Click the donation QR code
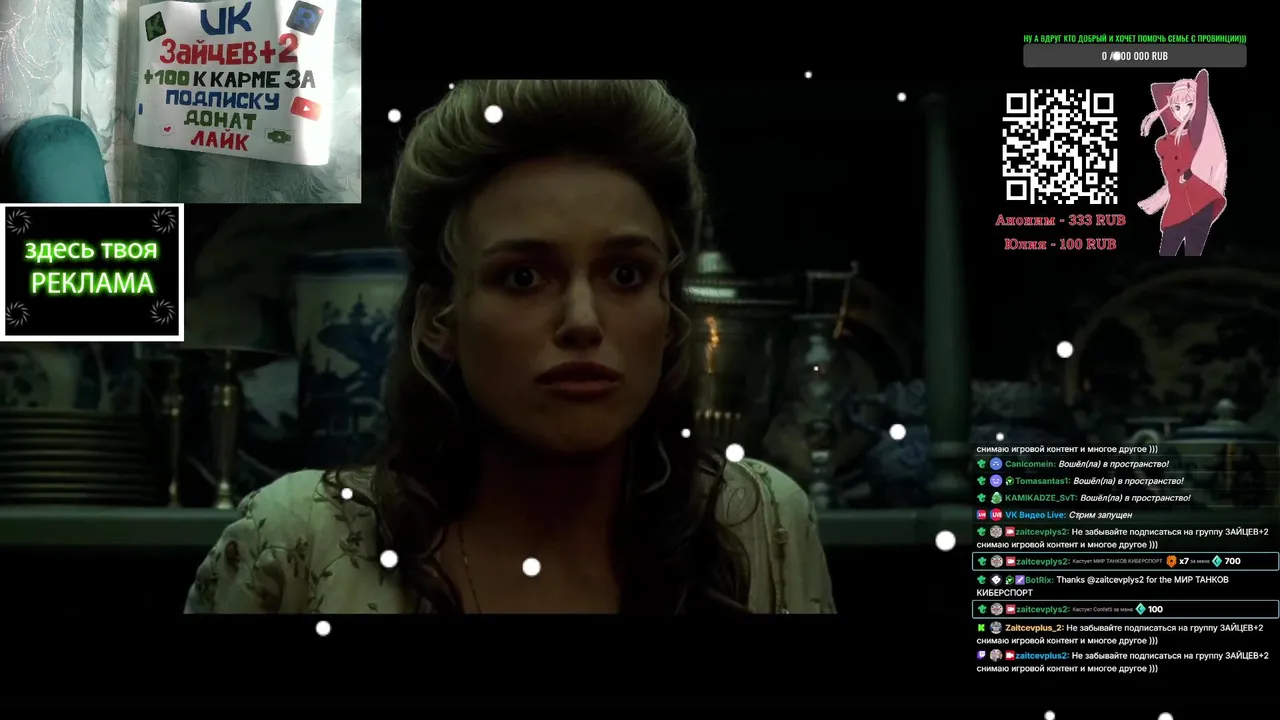Screen dimensions: 1280x720 1059,146
